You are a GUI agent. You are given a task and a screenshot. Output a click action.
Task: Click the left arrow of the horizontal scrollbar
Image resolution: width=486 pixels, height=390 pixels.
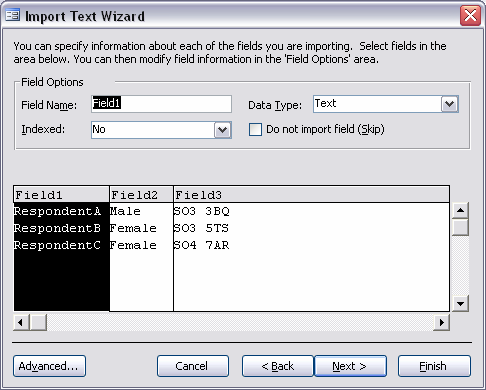21,322
